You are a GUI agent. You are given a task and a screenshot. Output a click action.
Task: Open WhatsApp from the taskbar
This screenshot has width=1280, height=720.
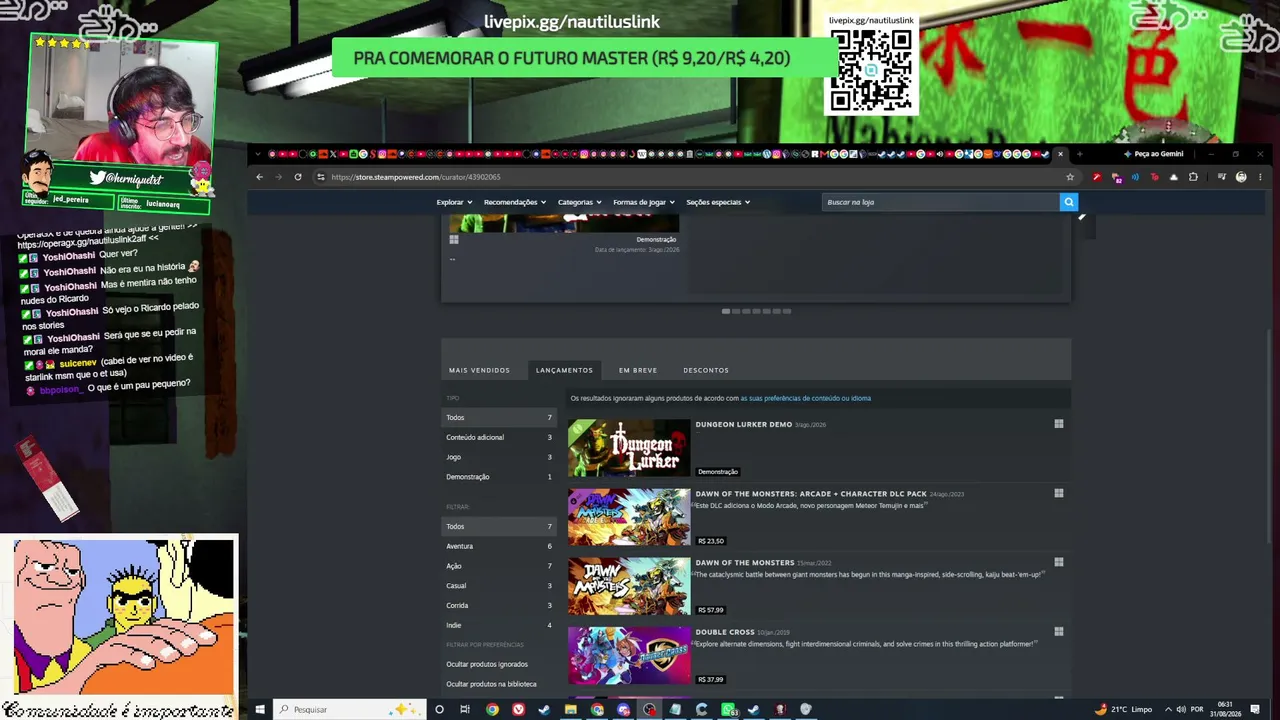[728, 709]
